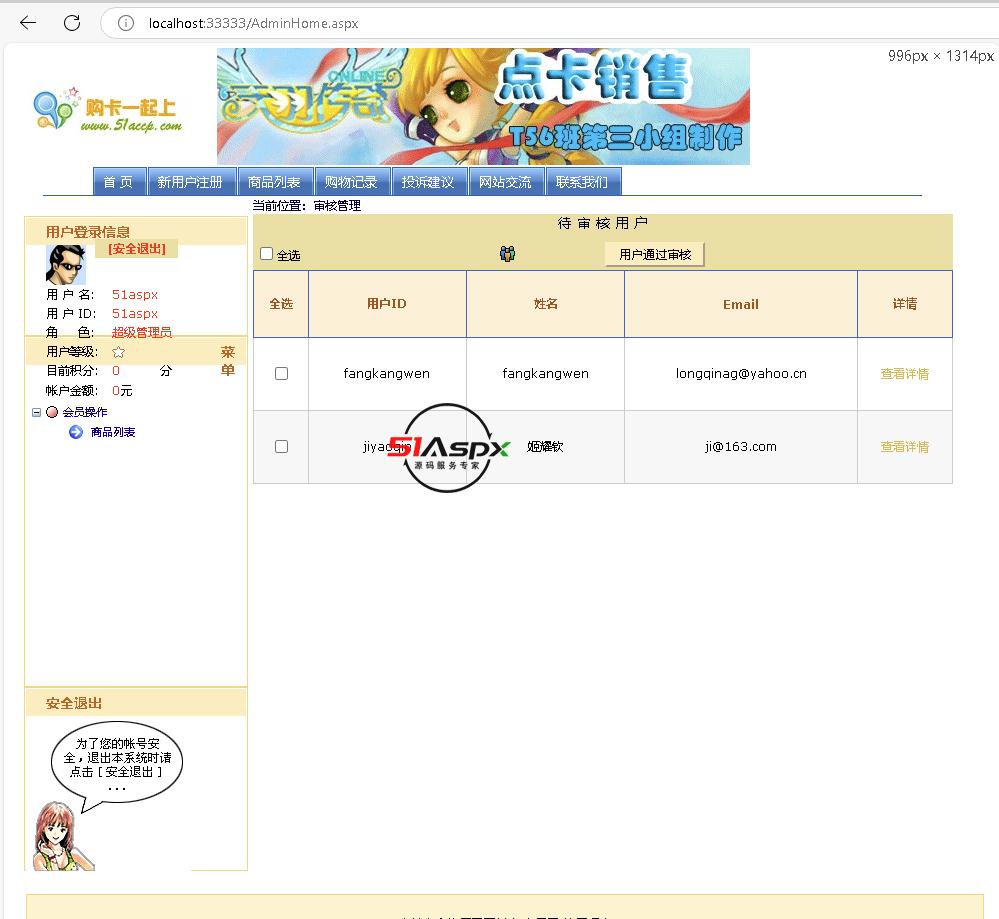Select the 会员操作 tree label
The image size is (999, 919).
tap(85, 412)
